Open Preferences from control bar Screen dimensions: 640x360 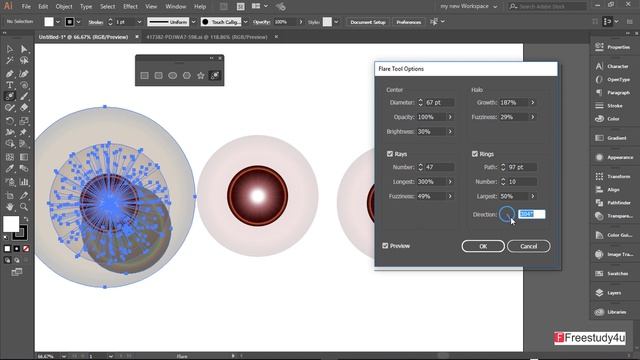point(409,22)
